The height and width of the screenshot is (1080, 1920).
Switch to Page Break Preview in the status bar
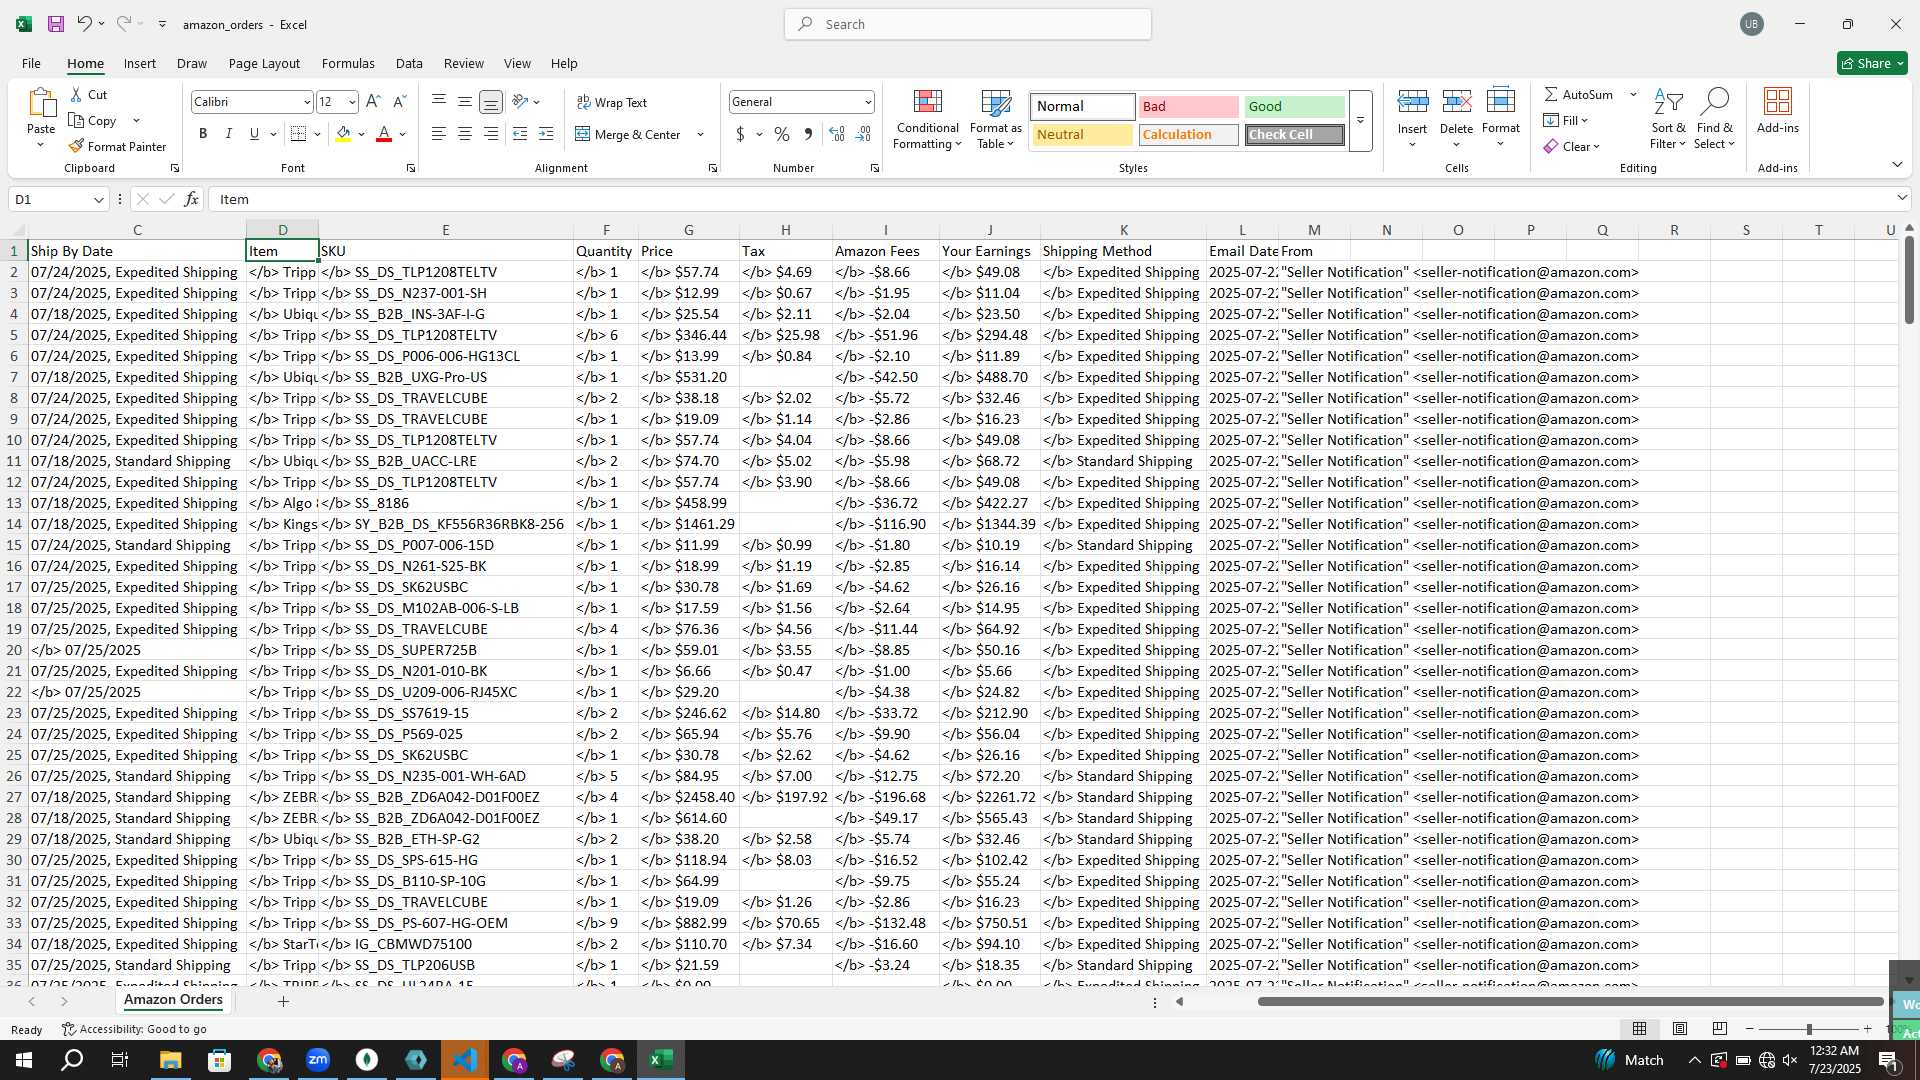tap(1720, 1028)
